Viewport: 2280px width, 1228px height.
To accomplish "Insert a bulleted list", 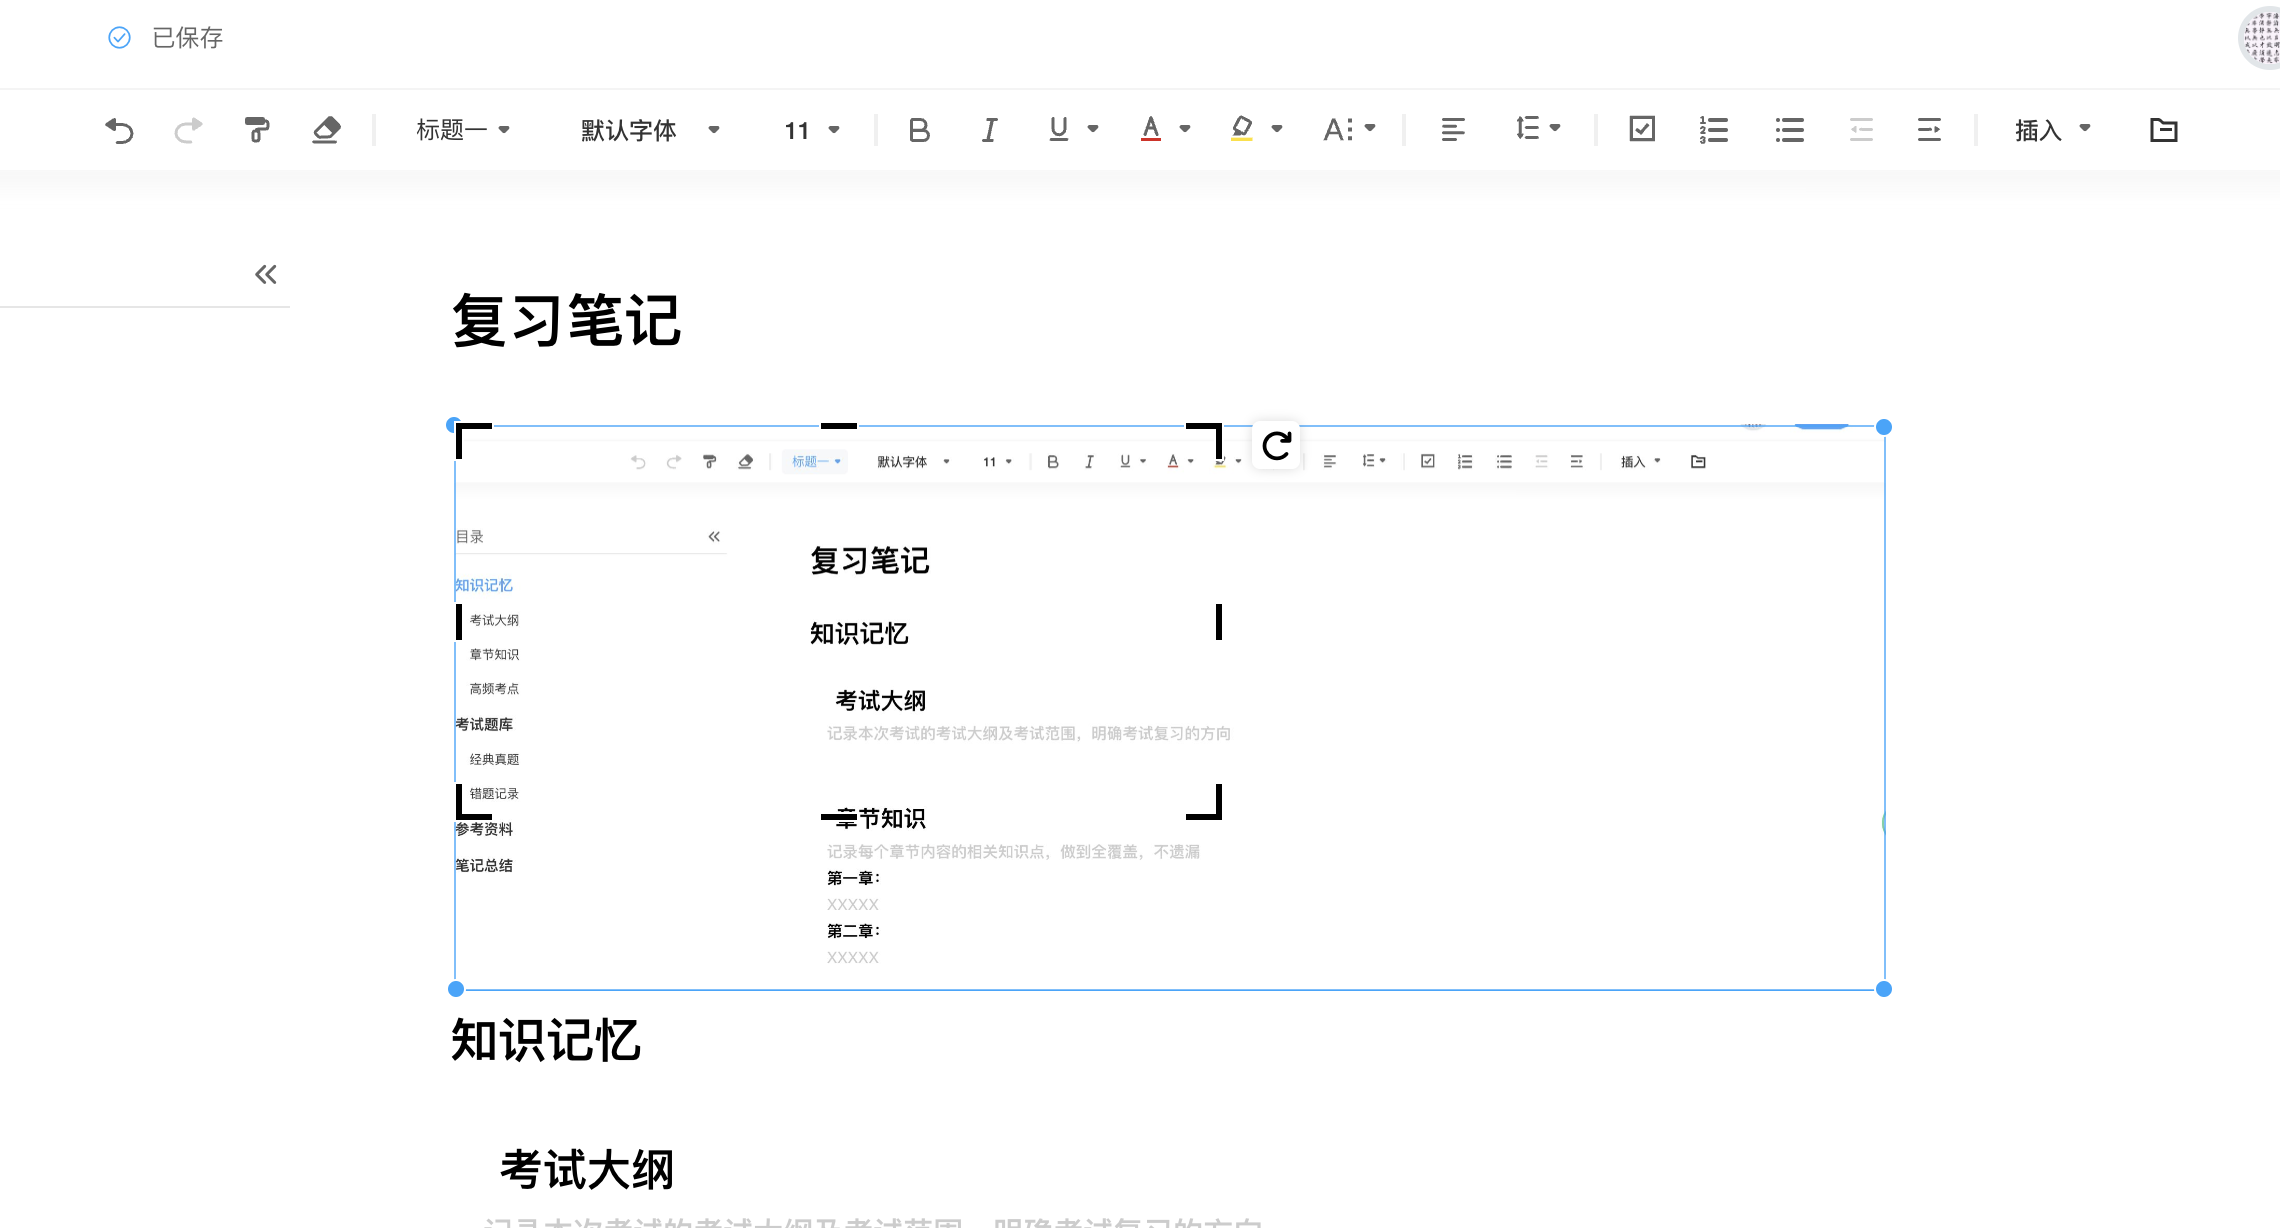I will point(1790,130).
